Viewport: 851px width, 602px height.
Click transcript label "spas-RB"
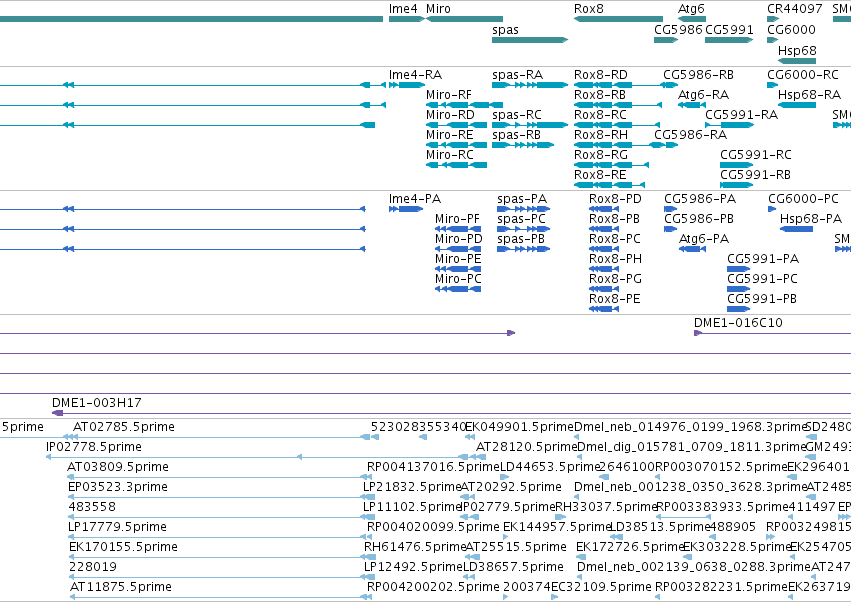click(516, 135)
